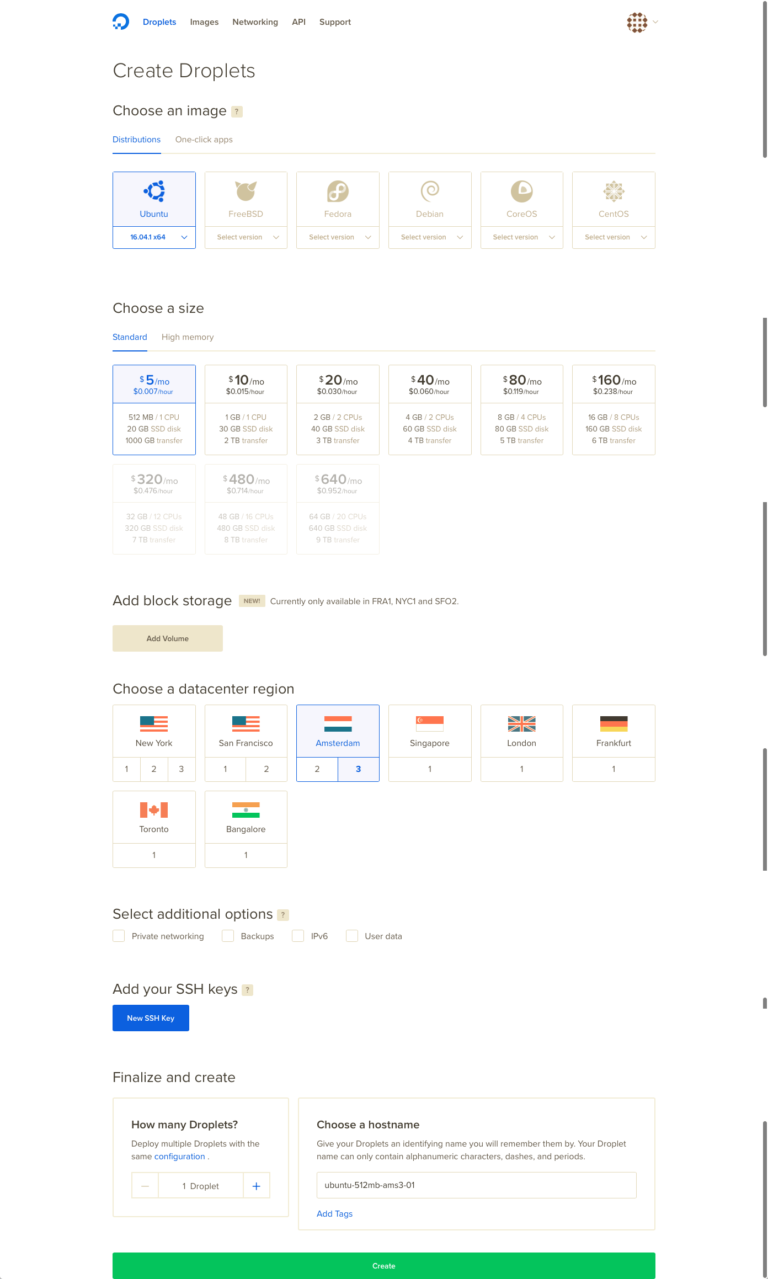Image resolution: width=768 pixels, height=1279 pixels.
Task: Tick the Backups option checkbox
Action: [x=228, y=936]
